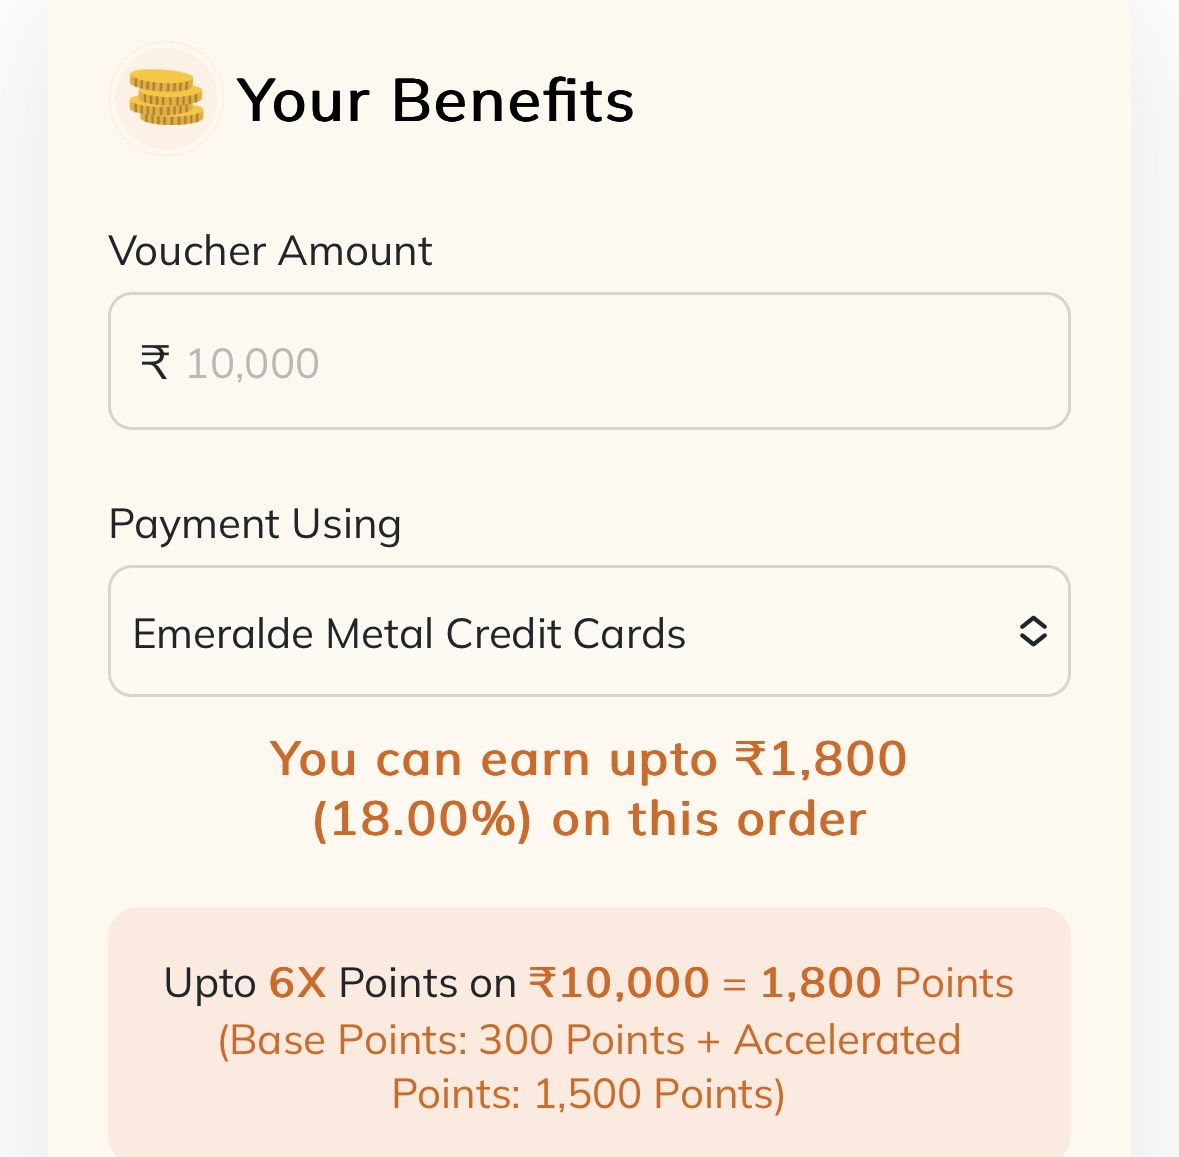This screenshot has height=1157, width=1179.
Task: Click the pink points breakdown card
Action: pyautogui.click(x=589, y=1031)
